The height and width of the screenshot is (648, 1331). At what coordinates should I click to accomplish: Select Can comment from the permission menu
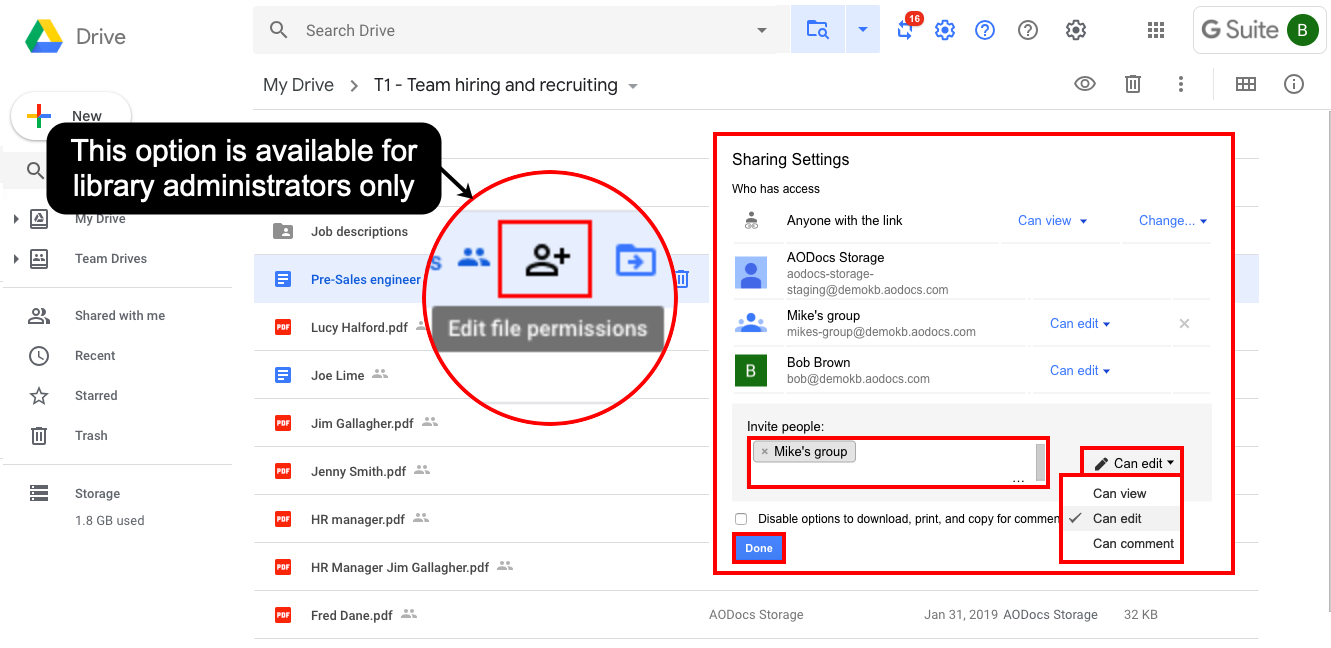[1121, 543]
